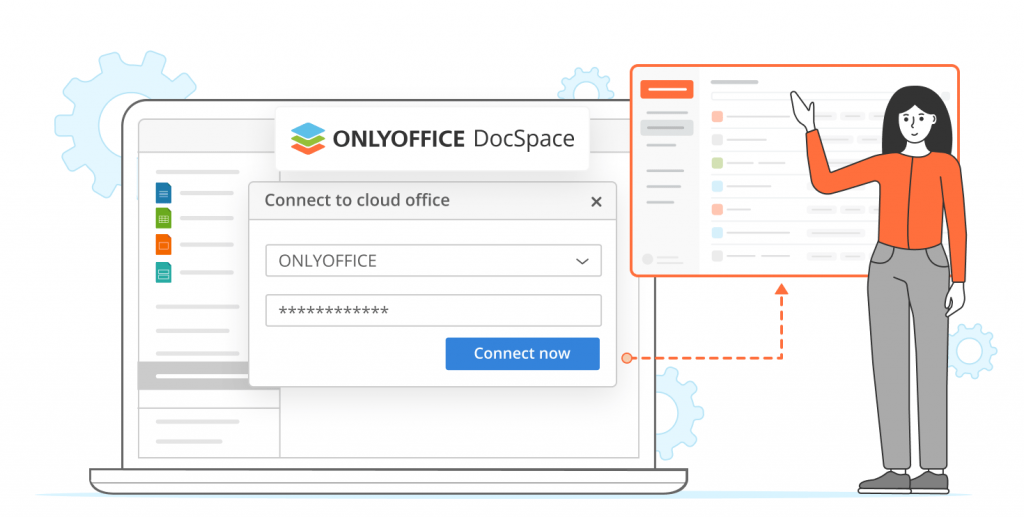Click the orange action button in DocSpace sidebar
This screenshot has width=1024, height=517.
pos(666,89)
